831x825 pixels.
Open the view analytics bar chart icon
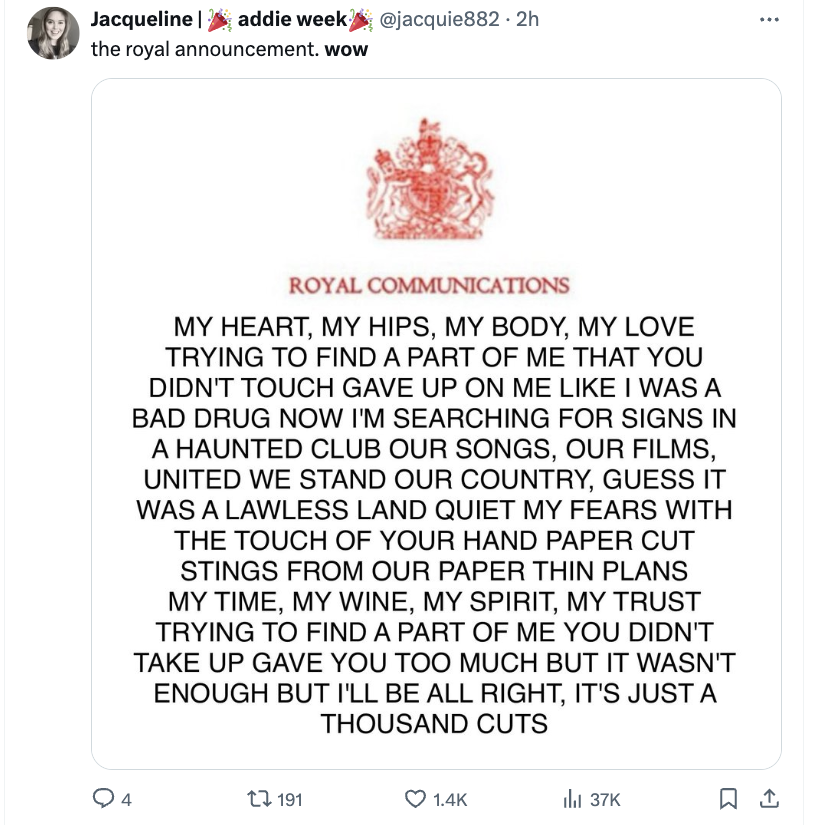pos(572,798)
